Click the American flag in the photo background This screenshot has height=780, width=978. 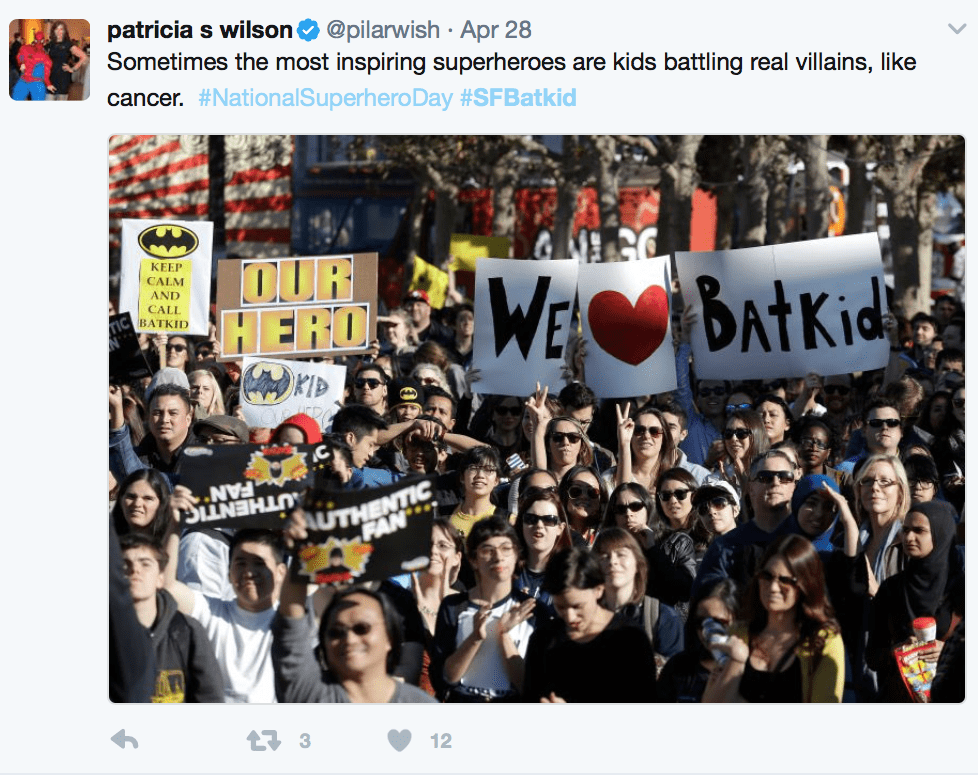point(200,187)
